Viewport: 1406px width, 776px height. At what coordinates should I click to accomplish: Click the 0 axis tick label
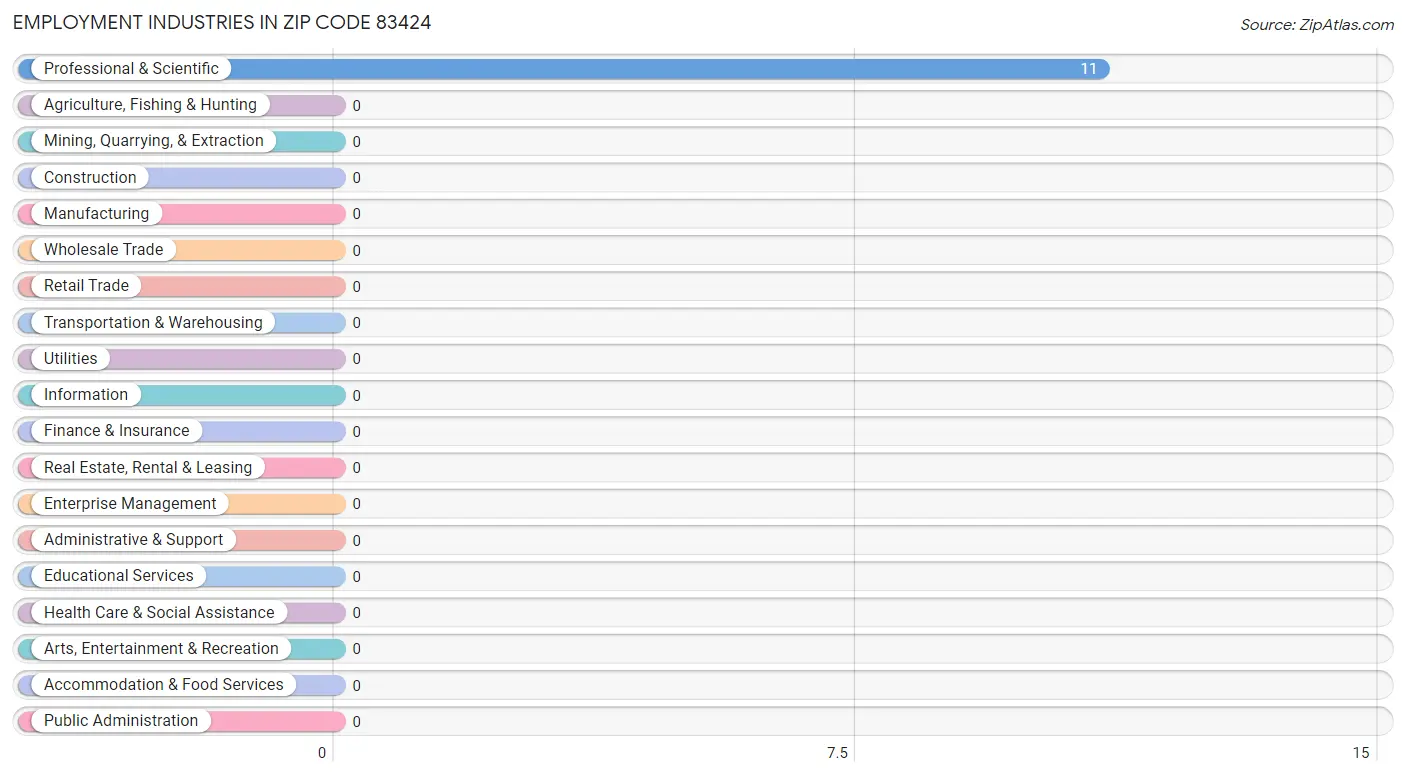click(x=322, y=753)
